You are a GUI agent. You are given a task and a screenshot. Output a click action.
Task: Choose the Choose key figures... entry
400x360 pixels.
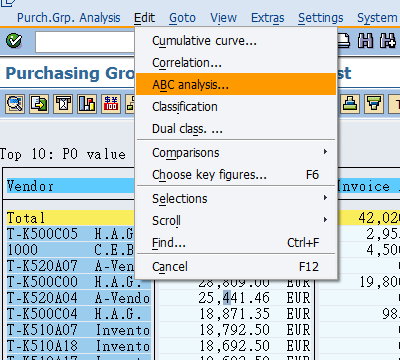(236, 175)
